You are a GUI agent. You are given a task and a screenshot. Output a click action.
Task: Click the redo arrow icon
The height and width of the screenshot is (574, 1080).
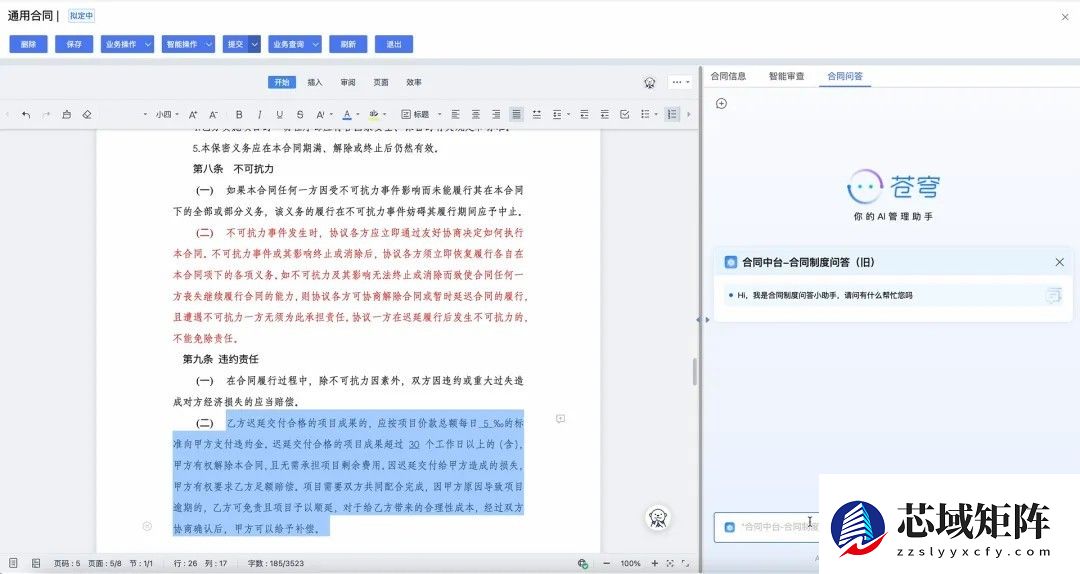coord(46,114)
